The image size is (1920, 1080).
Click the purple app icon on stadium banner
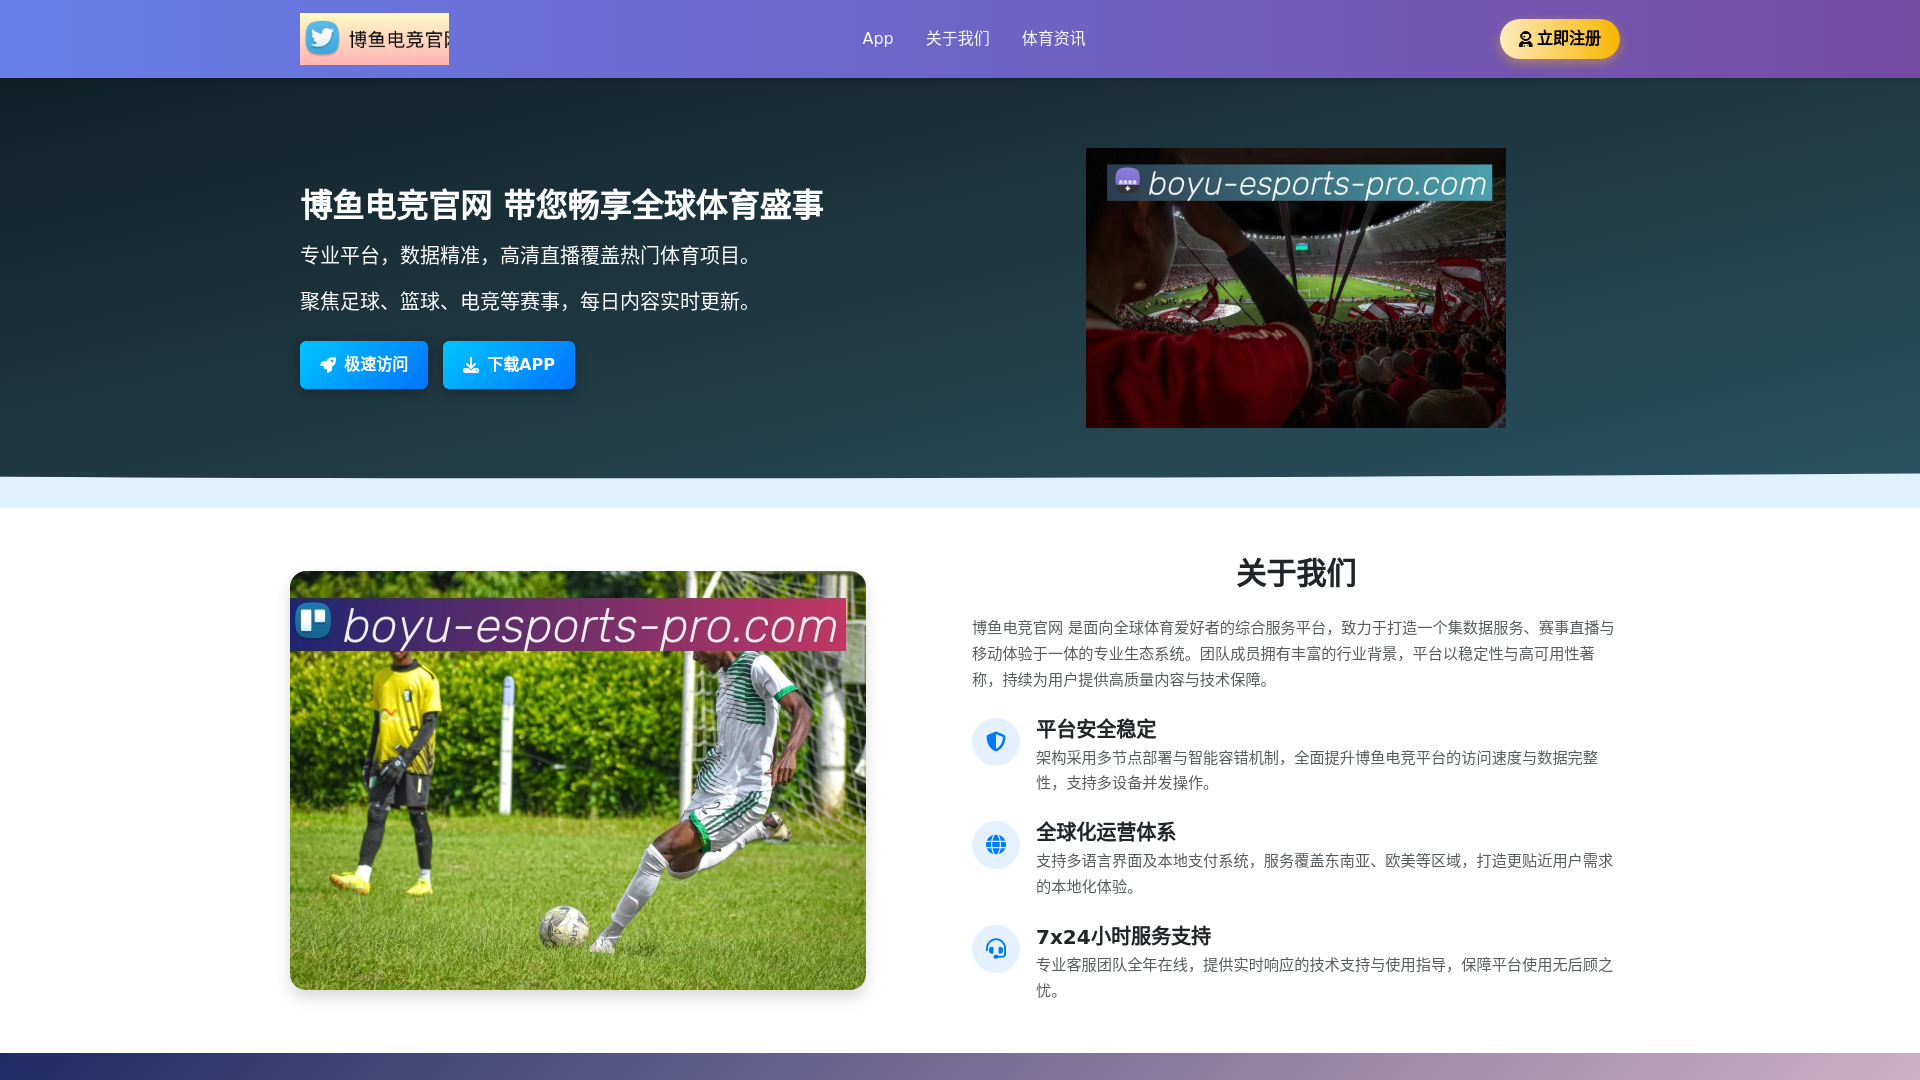click(1128, 181)
